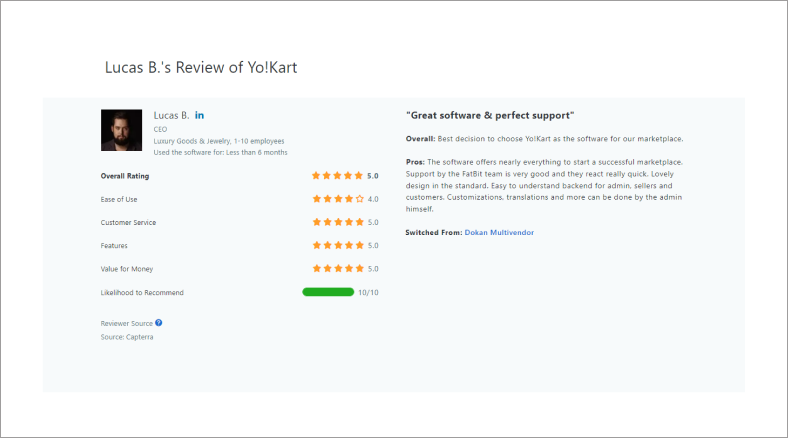The width and height of the screenshot is (788, 438).
Task: Click the Customer Service star rating
Action: (x=337, y=222)
